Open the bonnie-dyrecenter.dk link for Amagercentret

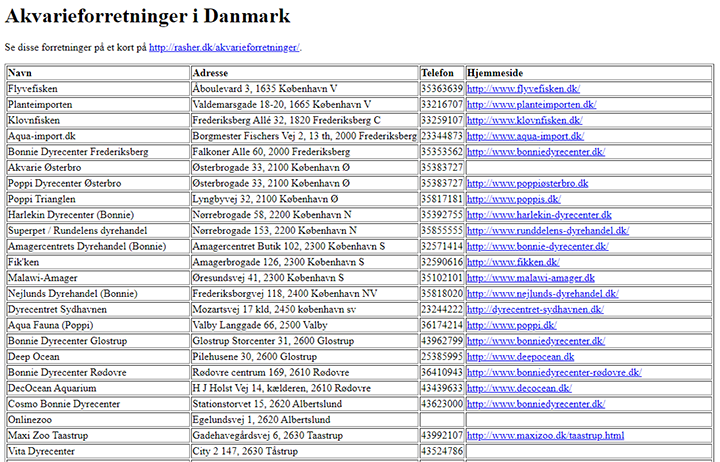tap(538, 246)
